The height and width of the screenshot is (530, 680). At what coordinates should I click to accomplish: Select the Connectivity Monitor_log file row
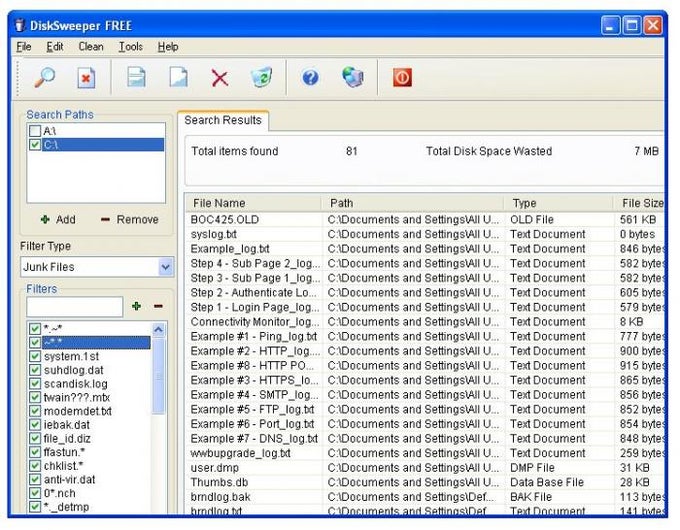click(x=425, y=322)
